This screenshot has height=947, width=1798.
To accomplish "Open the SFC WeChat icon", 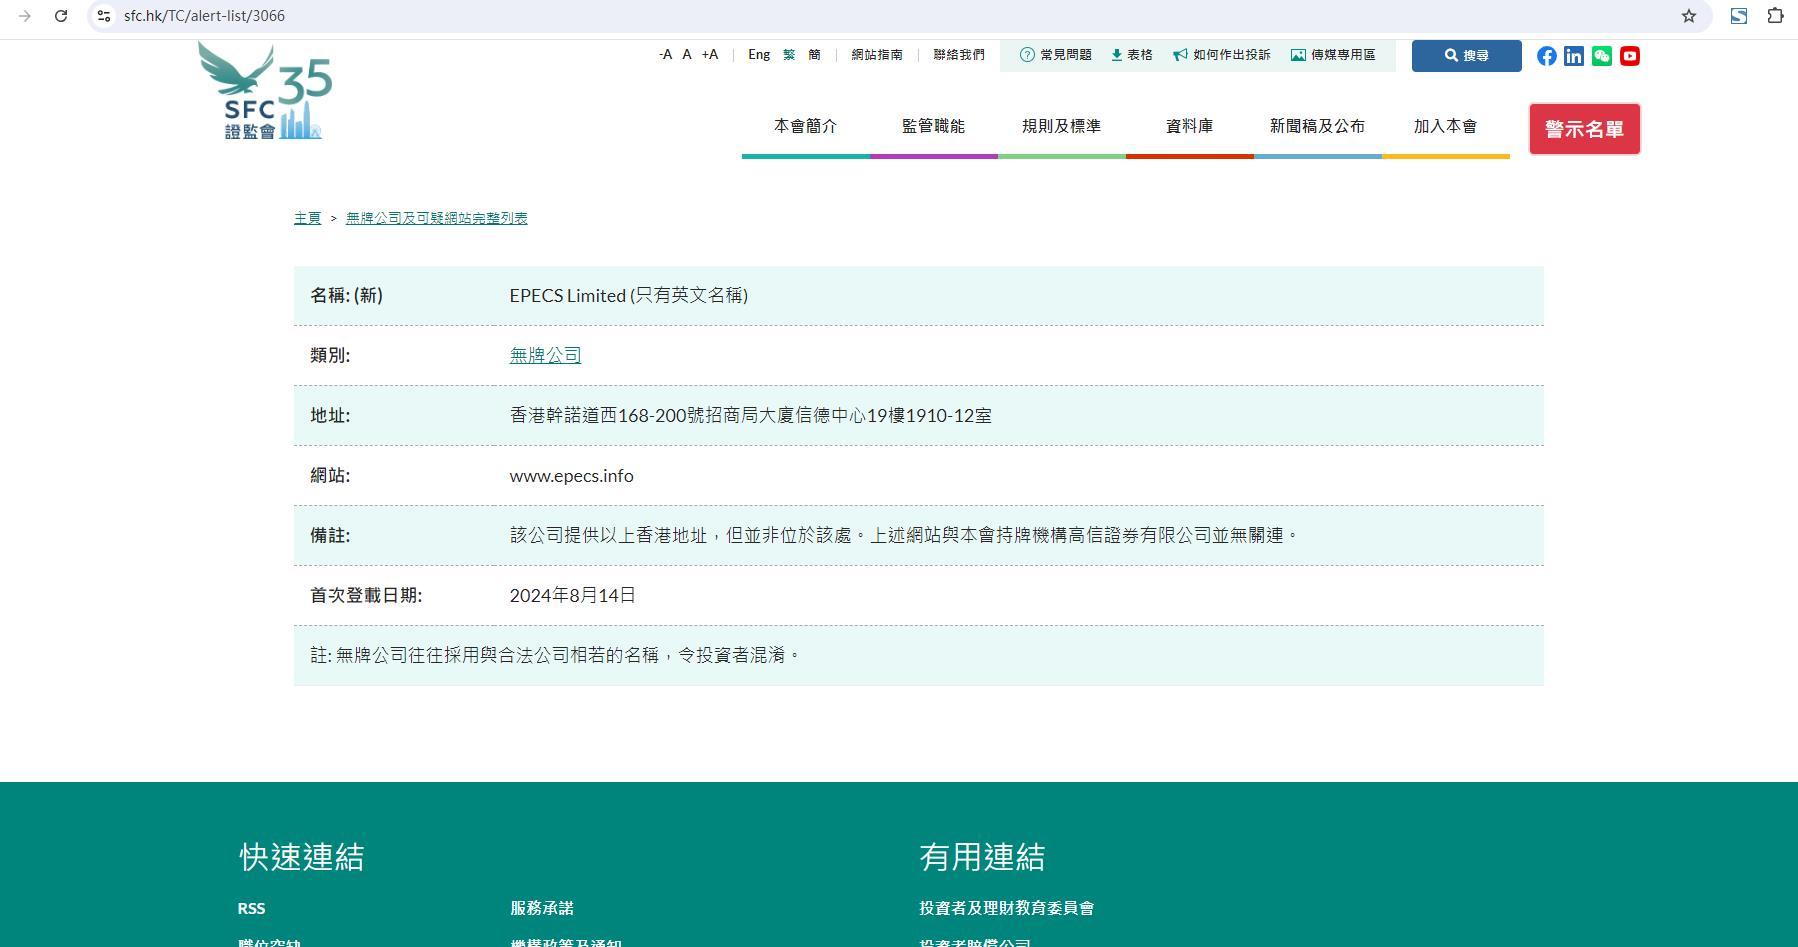I will 1602,56.
